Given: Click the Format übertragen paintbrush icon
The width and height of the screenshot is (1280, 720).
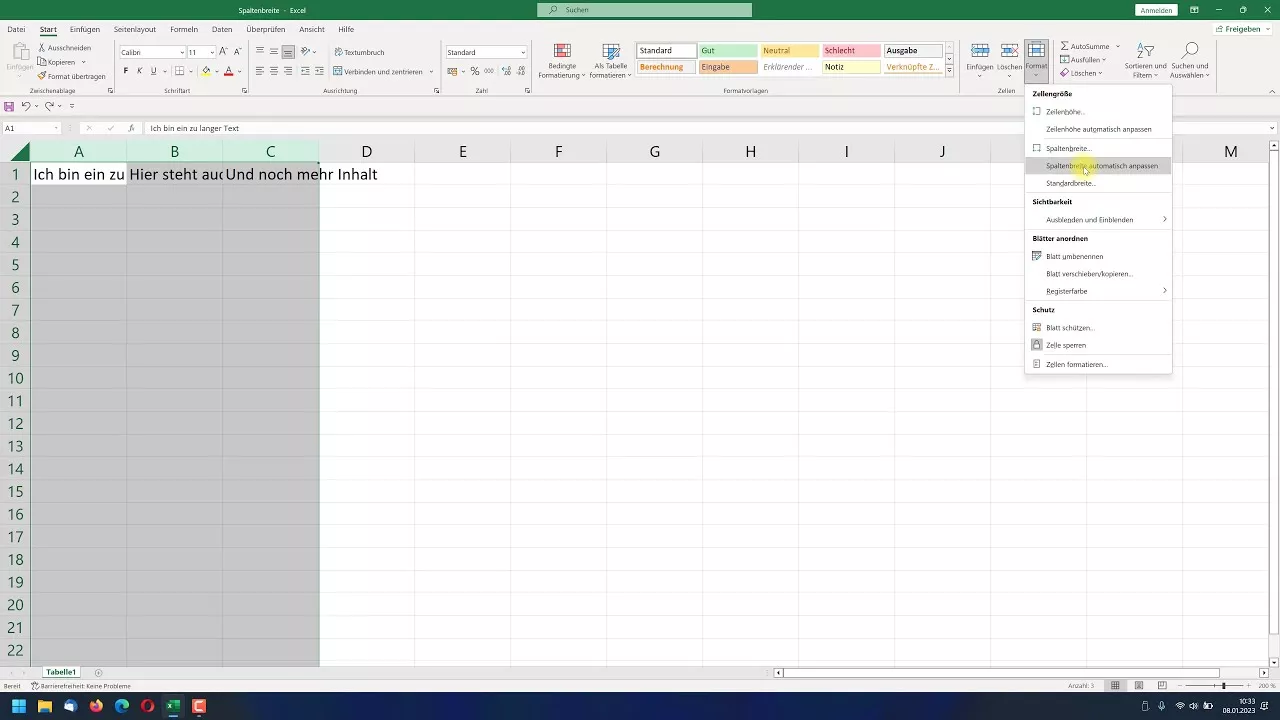Looking at the screenshot, I should [x=42, y=76].
